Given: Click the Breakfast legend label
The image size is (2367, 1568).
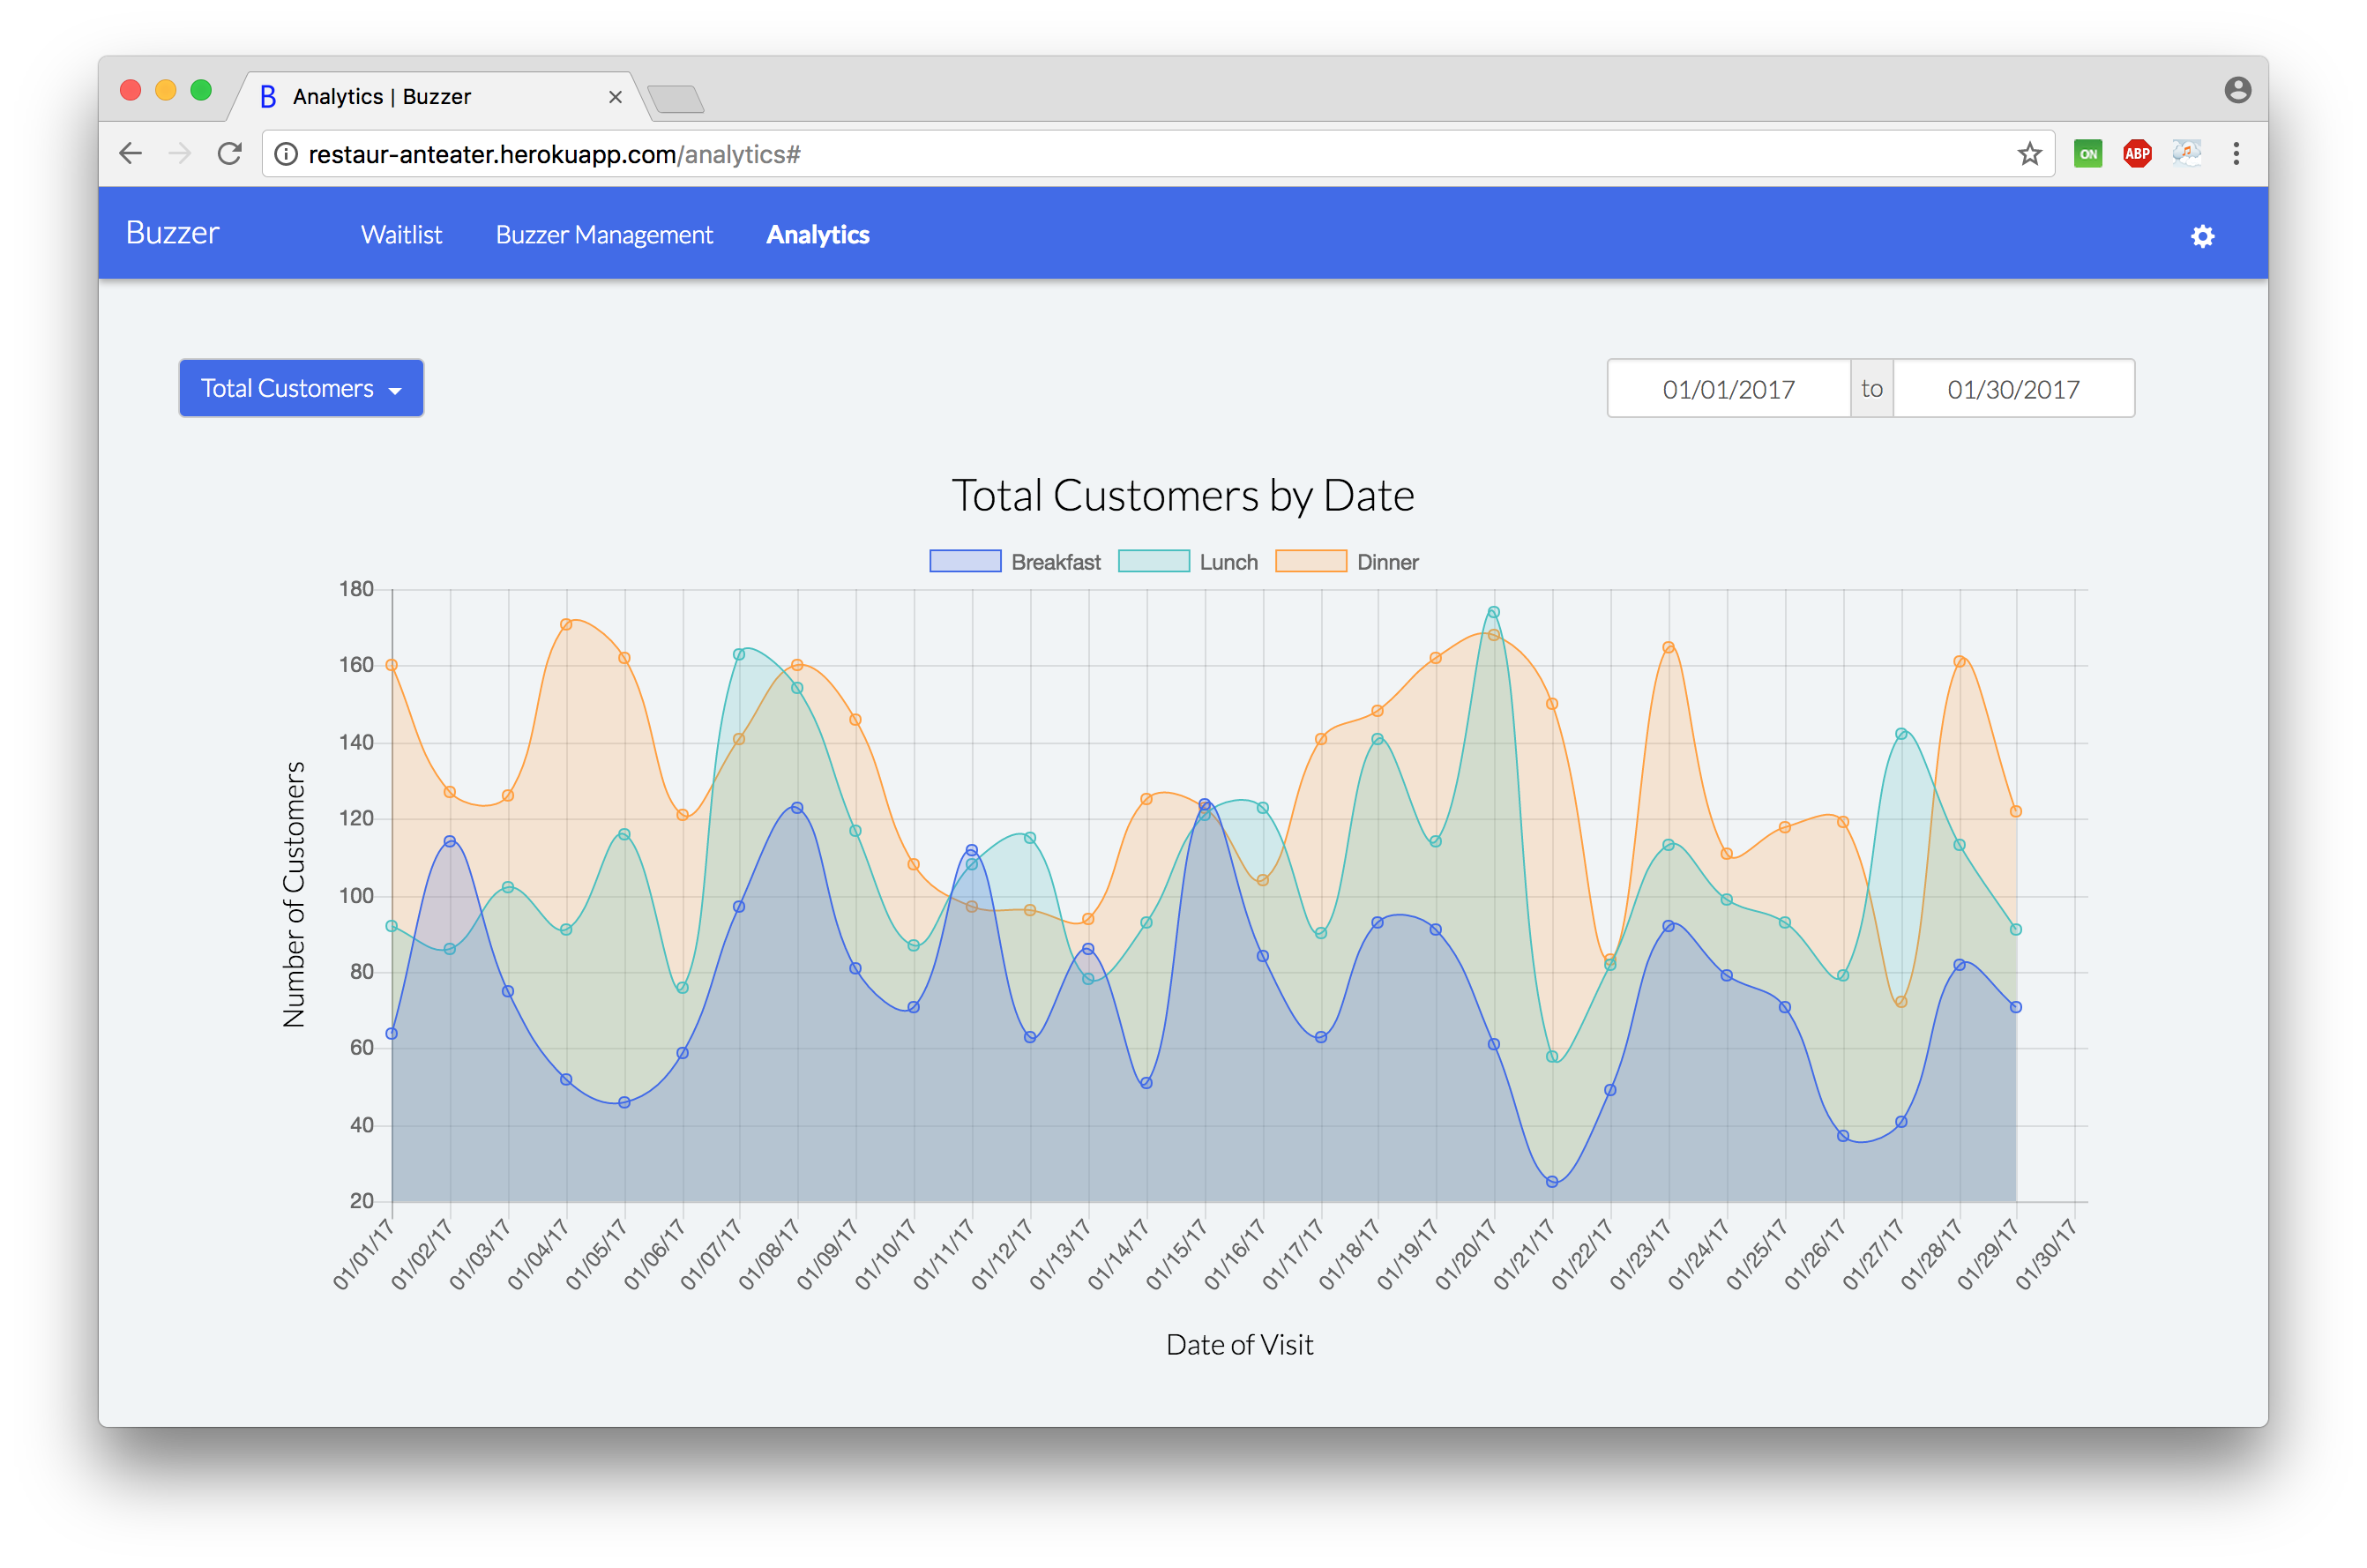Looking at the screenshot, I should pos(1056,562).
